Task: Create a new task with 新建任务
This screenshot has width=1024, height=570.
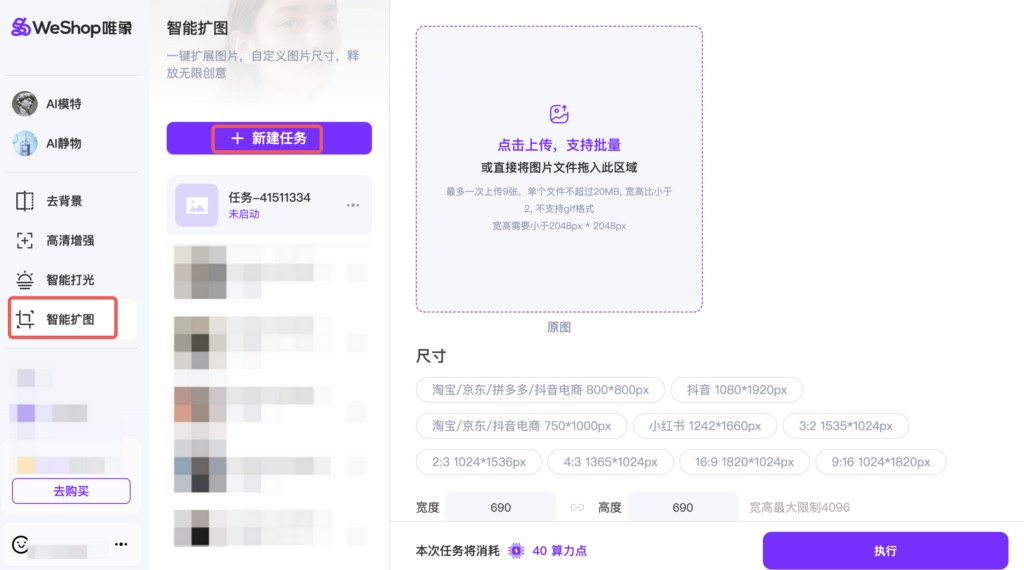Action: 269,138
